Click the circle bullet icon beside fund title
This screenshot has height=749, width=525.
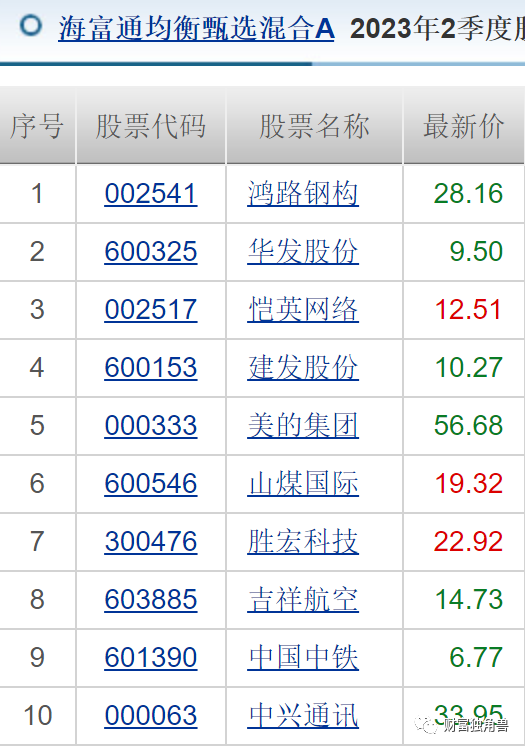point(31,25)
